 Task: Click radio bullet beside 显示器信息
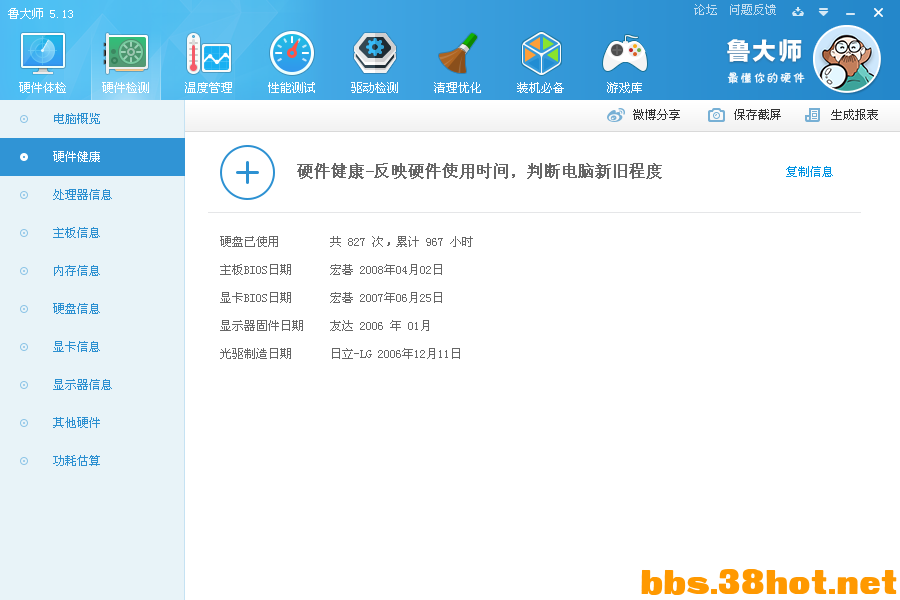[x=24, y=385]
